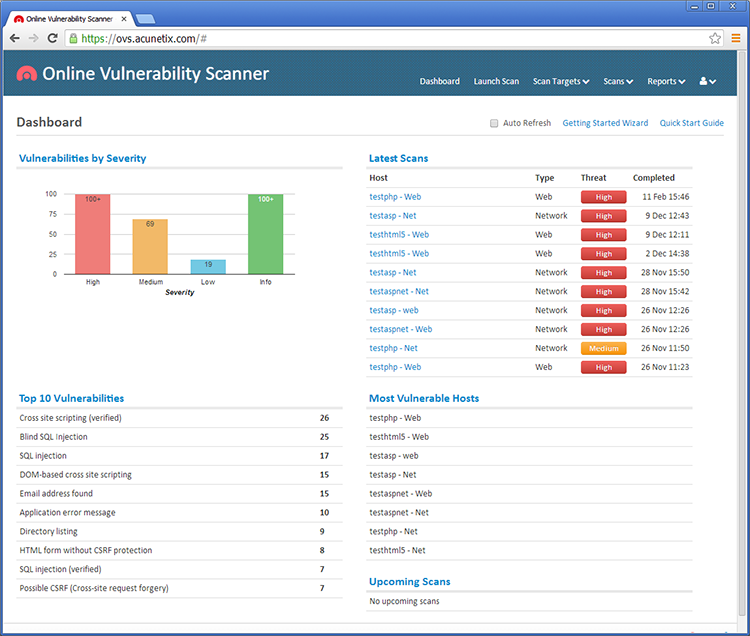Open the testaspnet - Web scan link
This screenshot has height=636, width=750.
[x=400, y=329]
